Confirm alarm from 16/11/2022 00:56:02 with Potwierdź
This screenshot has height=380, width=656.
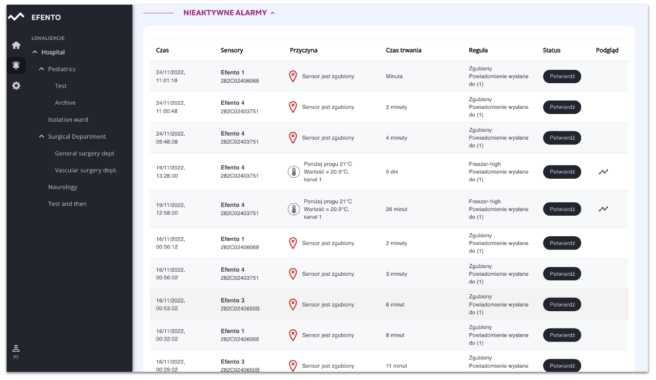pos(562,274)
